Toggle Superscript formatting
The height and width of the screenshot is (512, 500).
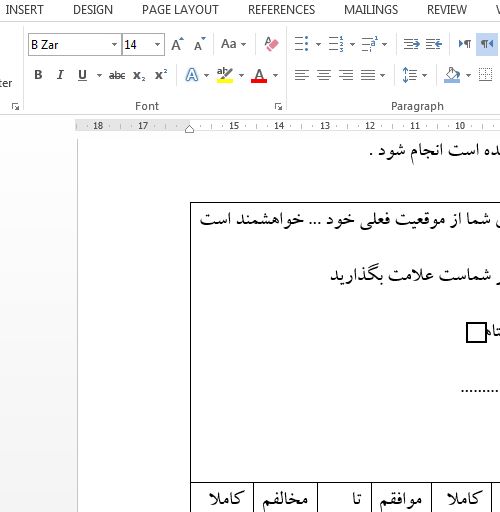161,75
